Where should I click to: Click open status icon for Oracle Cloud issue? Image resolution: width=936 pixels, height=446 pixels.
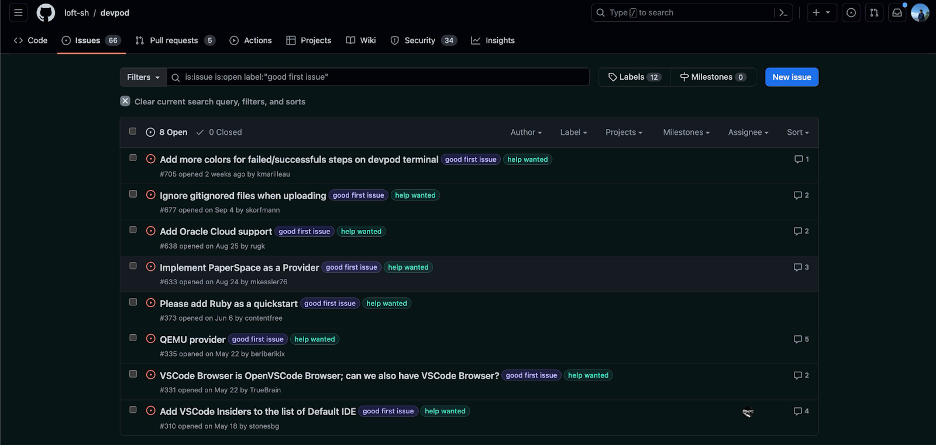pyautogui.click(x=150, y=230)
